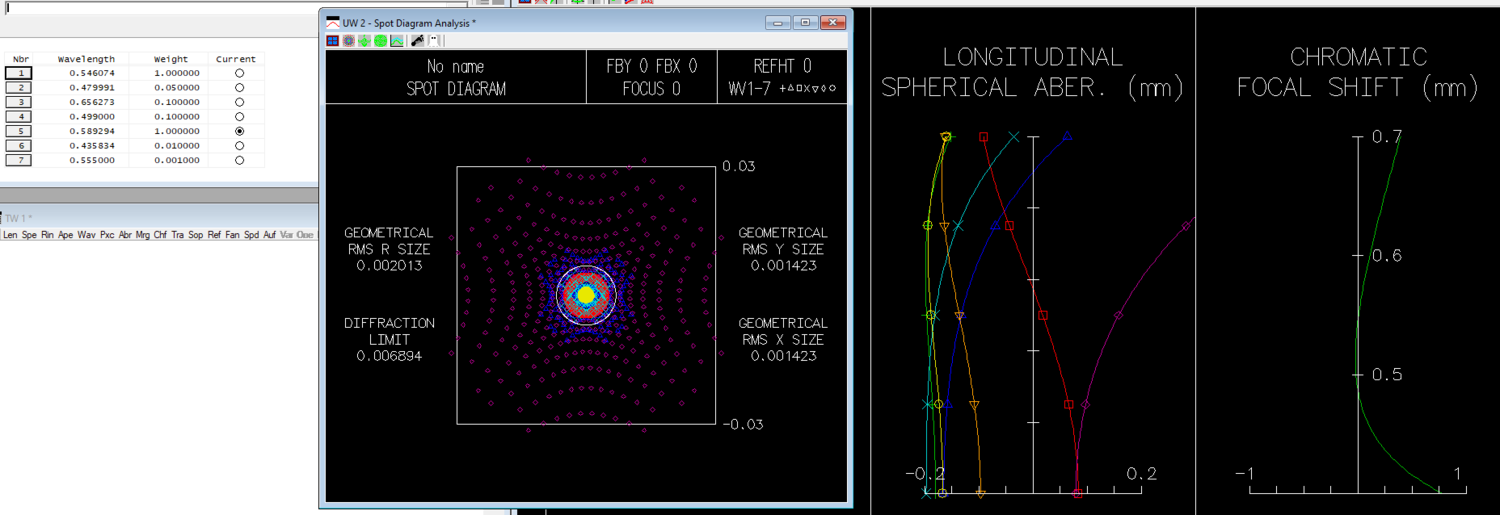
Task: Minimize the Spot Diagram Analysis window
Action: coord(777,22)
